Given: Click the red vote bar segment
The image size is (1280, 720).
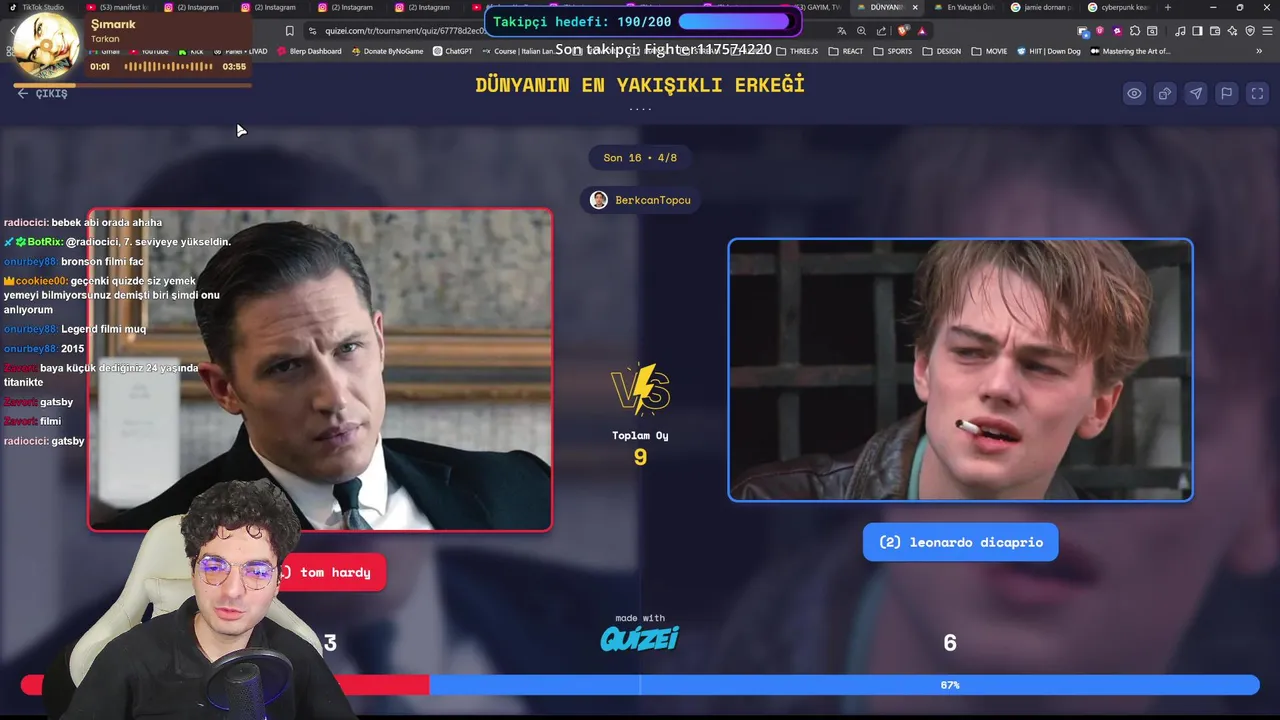Looking at the screenshot, I should pos(225,685).
